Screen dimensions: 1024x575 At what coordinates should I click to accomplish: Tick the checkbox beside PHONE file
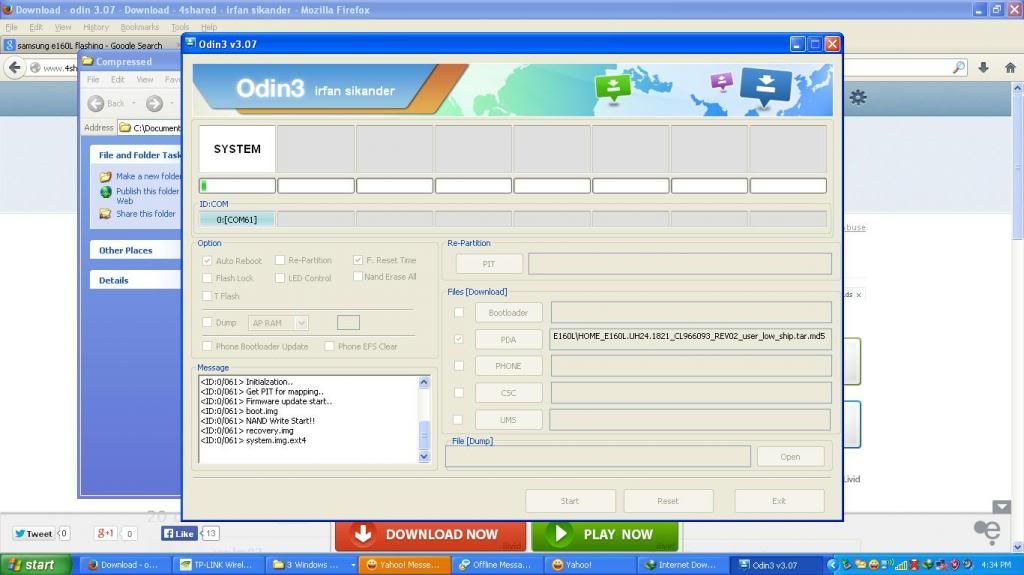point(458,366)
